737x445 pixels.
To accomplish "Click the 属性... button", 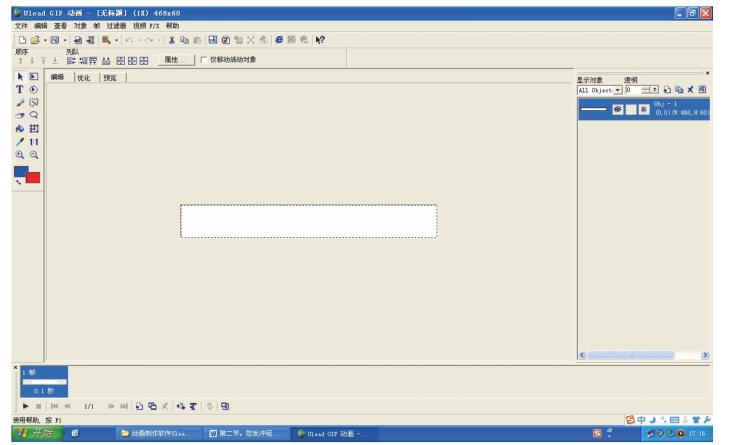I will pos(175,60).
